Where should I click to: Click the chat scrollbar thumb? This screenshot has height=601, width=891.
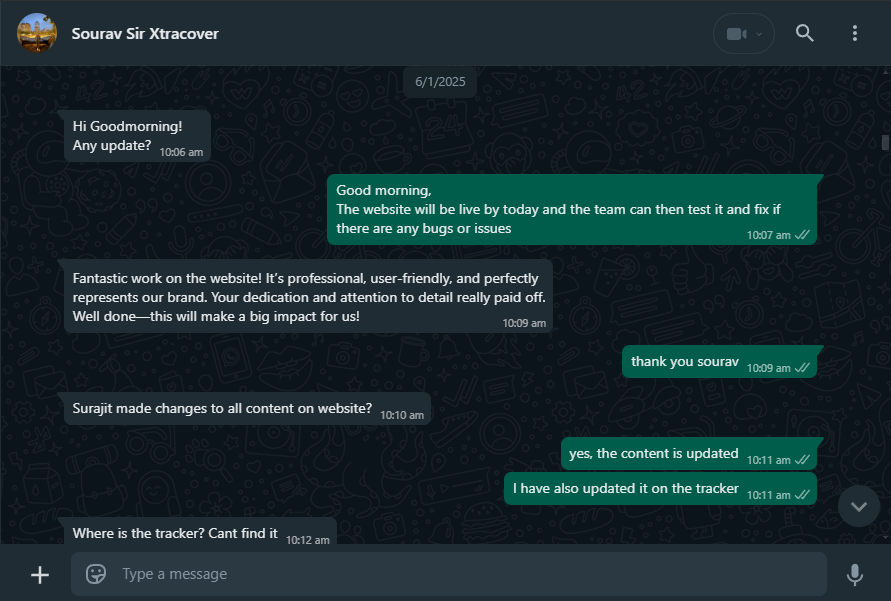(885, 142)
